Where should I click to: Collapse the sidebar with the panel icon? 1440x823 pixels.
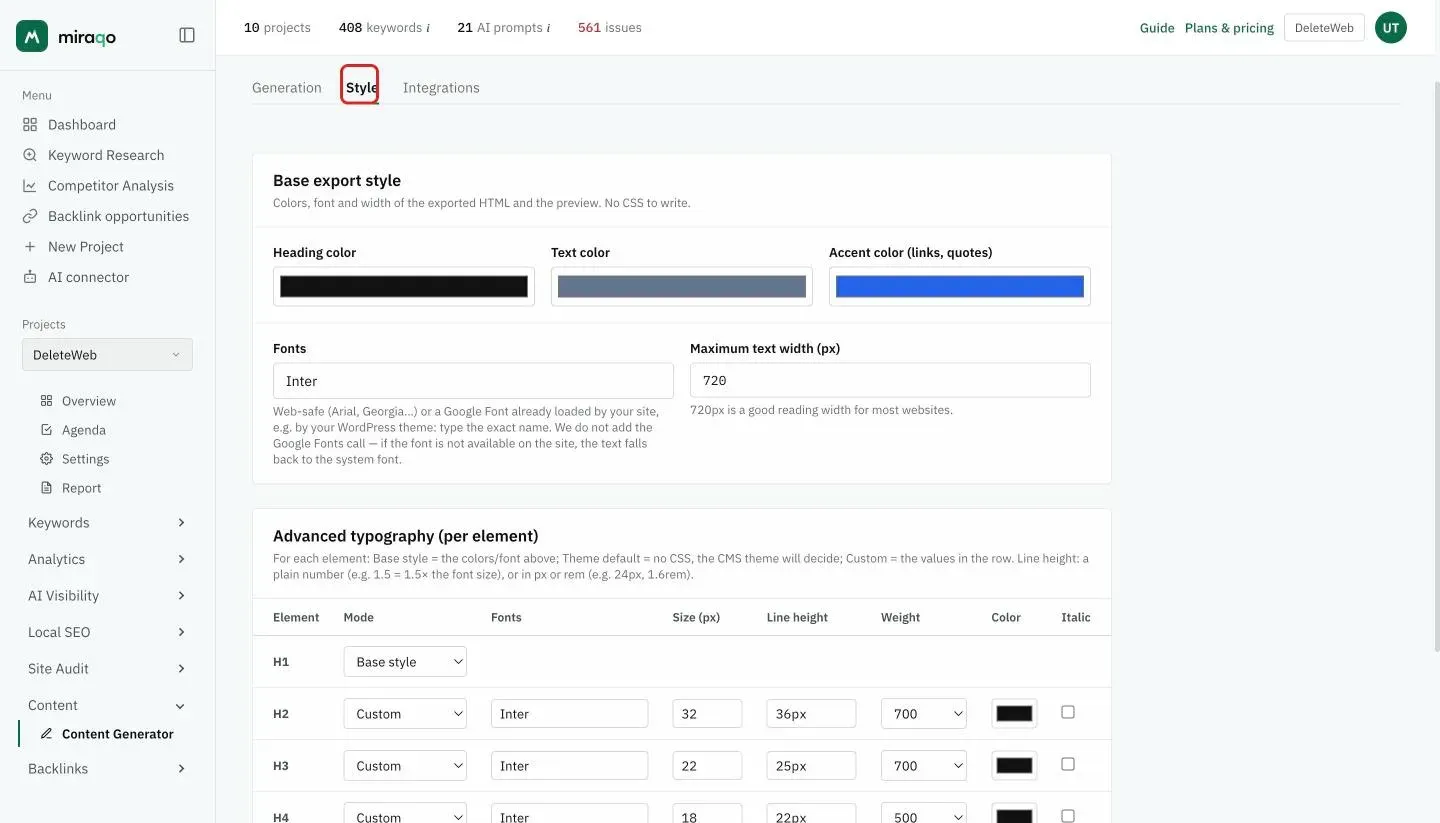pyautogui.click(x=187, y=35)
